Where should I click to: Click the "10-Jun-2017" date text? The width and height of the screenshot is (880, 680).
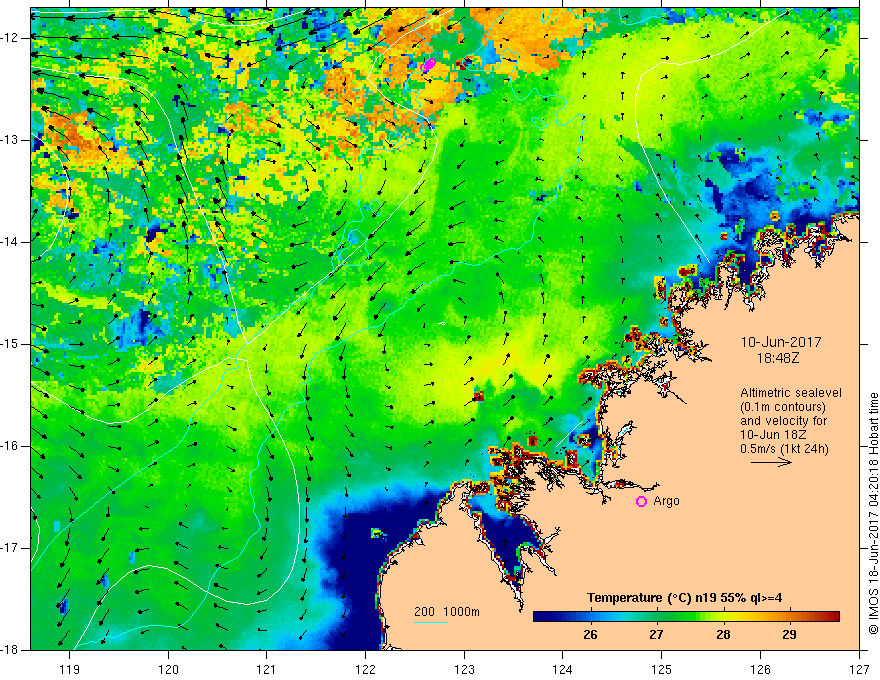[x=781, y=342]
